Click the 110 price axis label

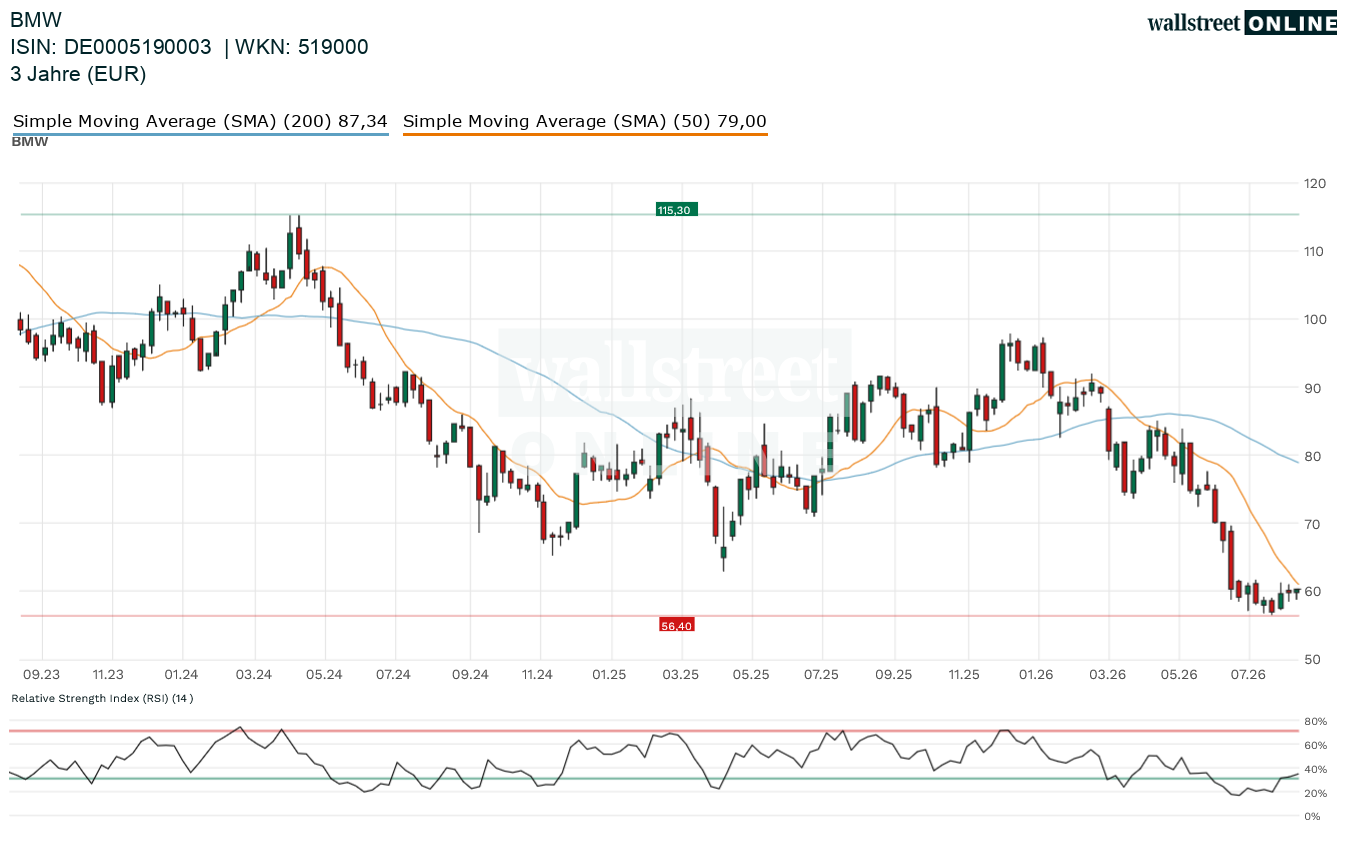tap(1314, 251)
